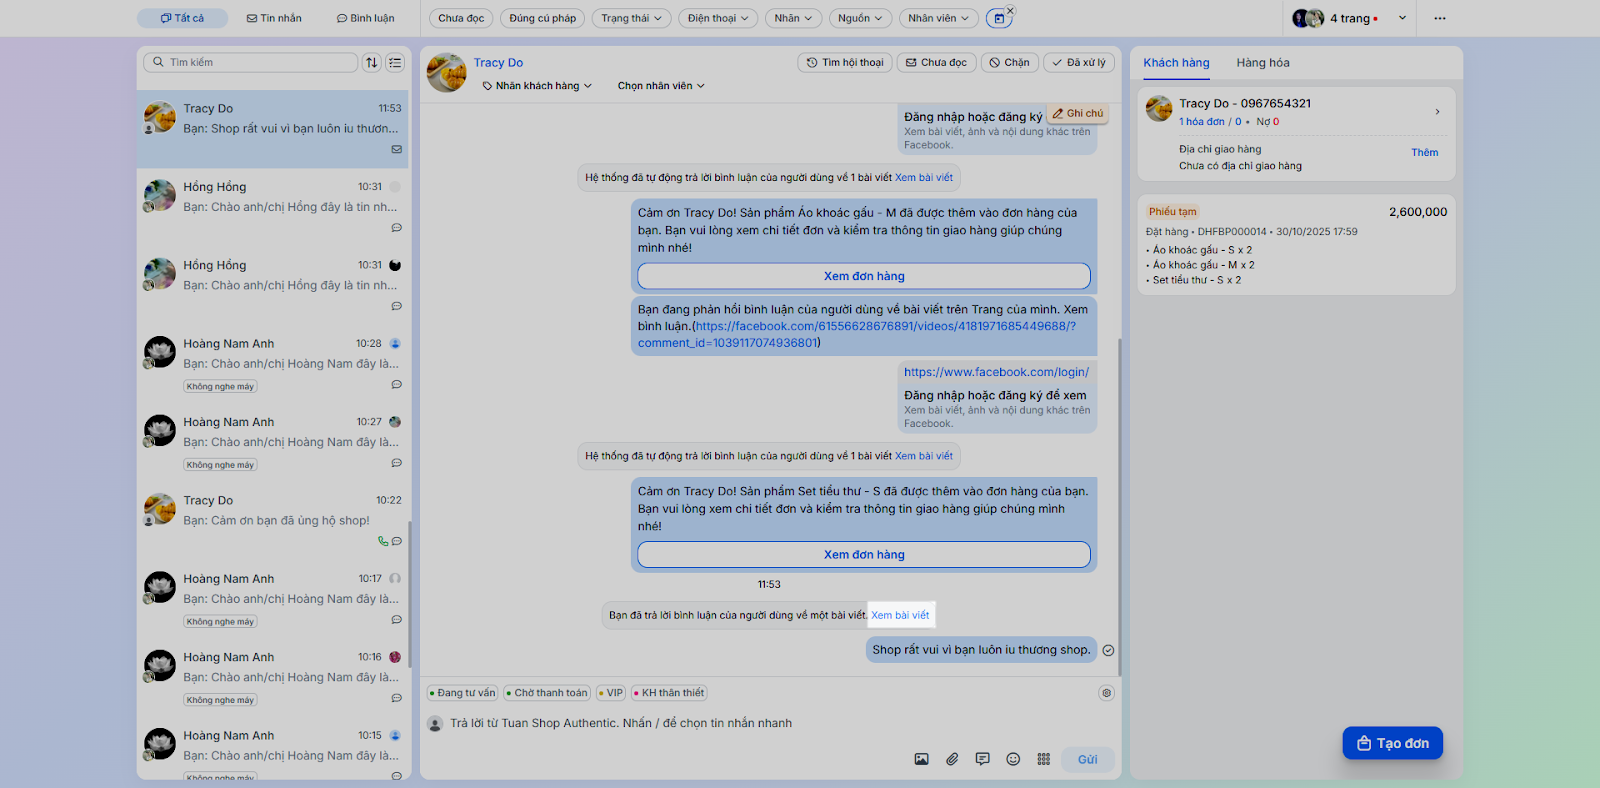Click Xem đơn hàng for Áo khoác gấu
1600x788 pixels.
click(864, 276)
